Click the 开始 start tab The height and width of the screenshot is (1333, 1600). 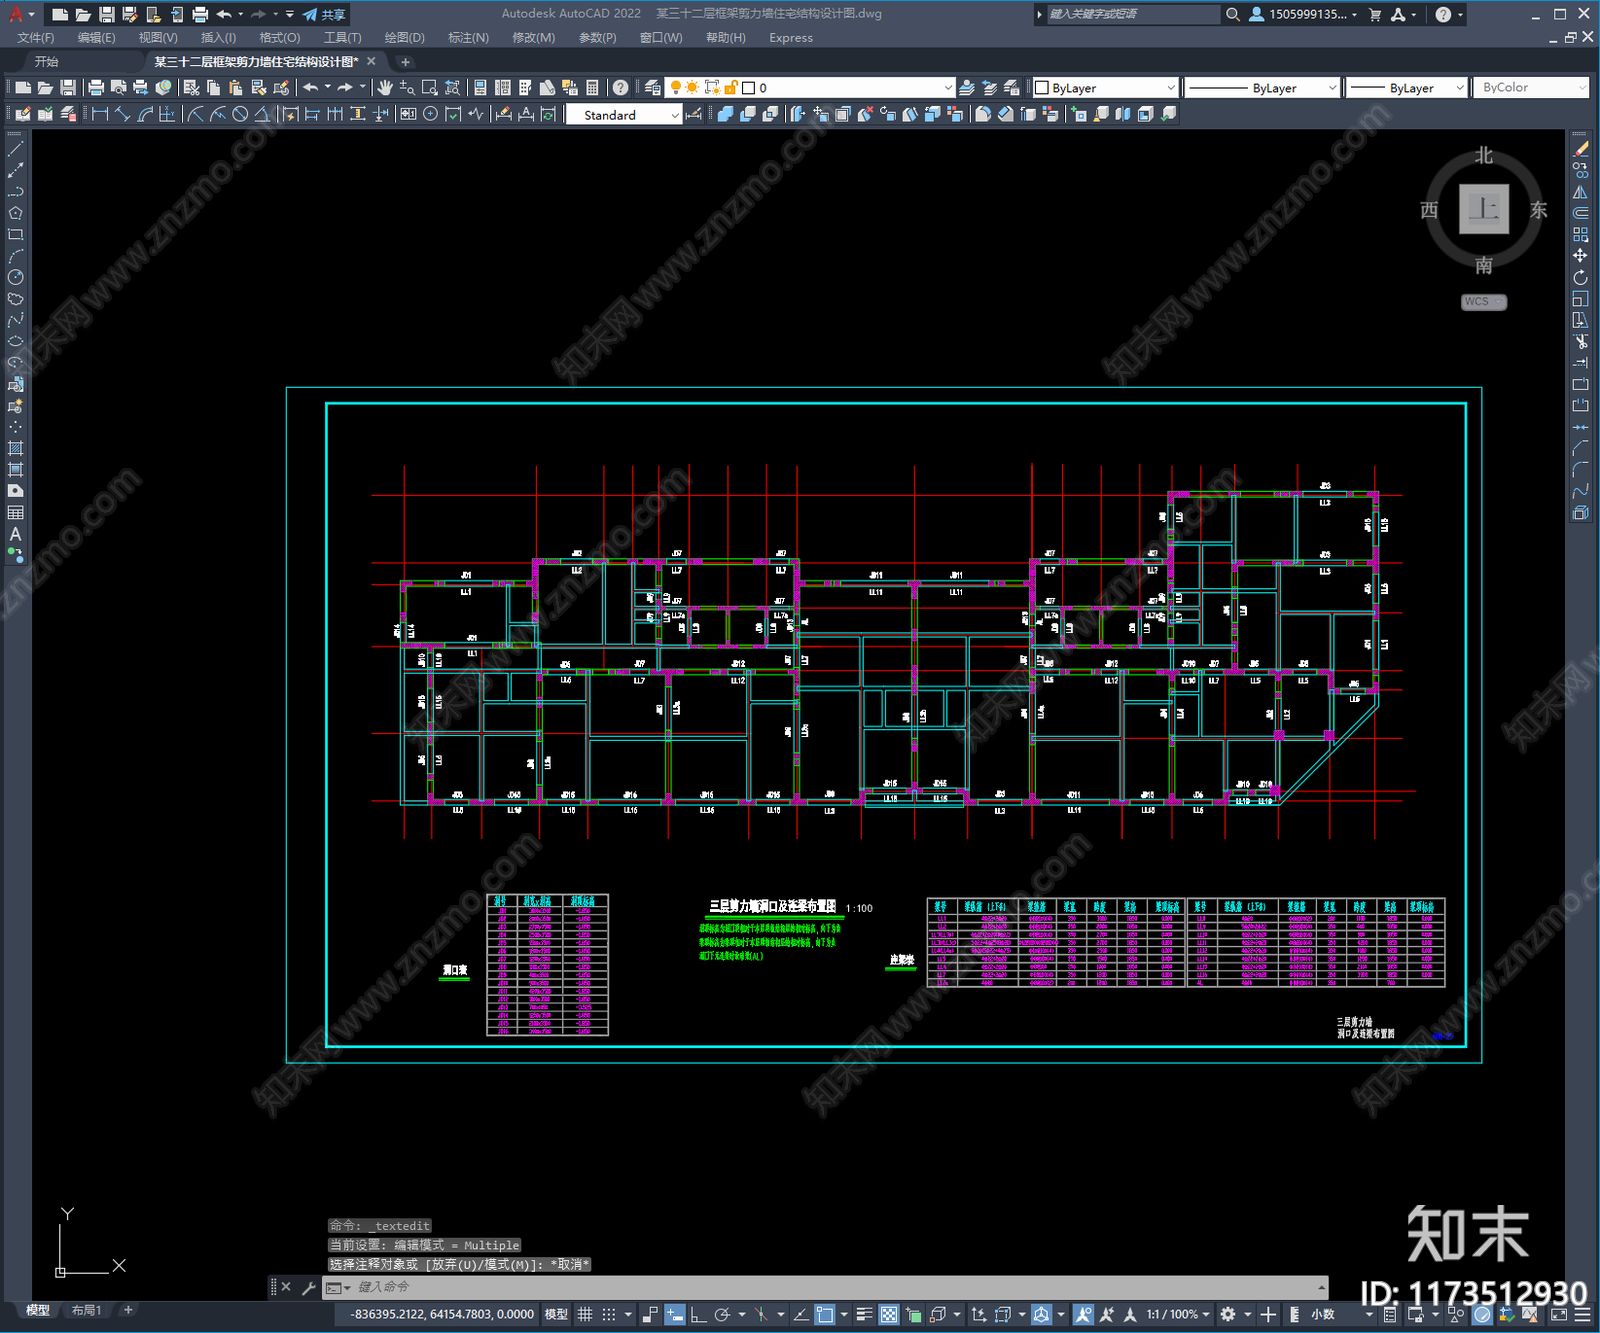(47, 62)
